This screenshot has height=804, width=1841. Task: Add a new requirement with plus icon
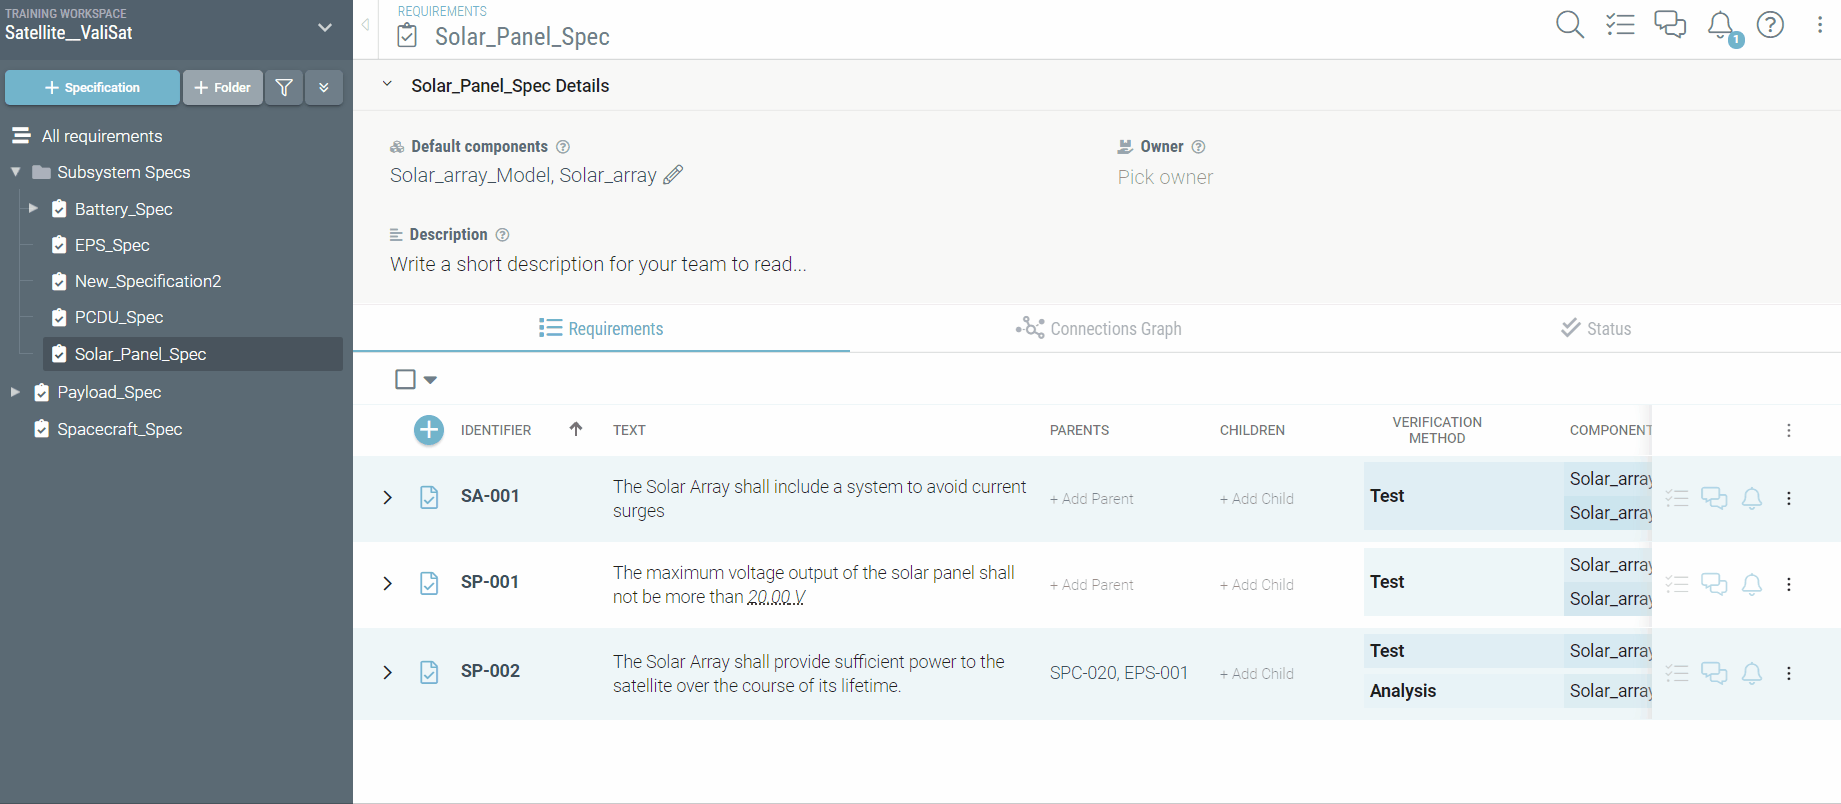tap(429, 430)
